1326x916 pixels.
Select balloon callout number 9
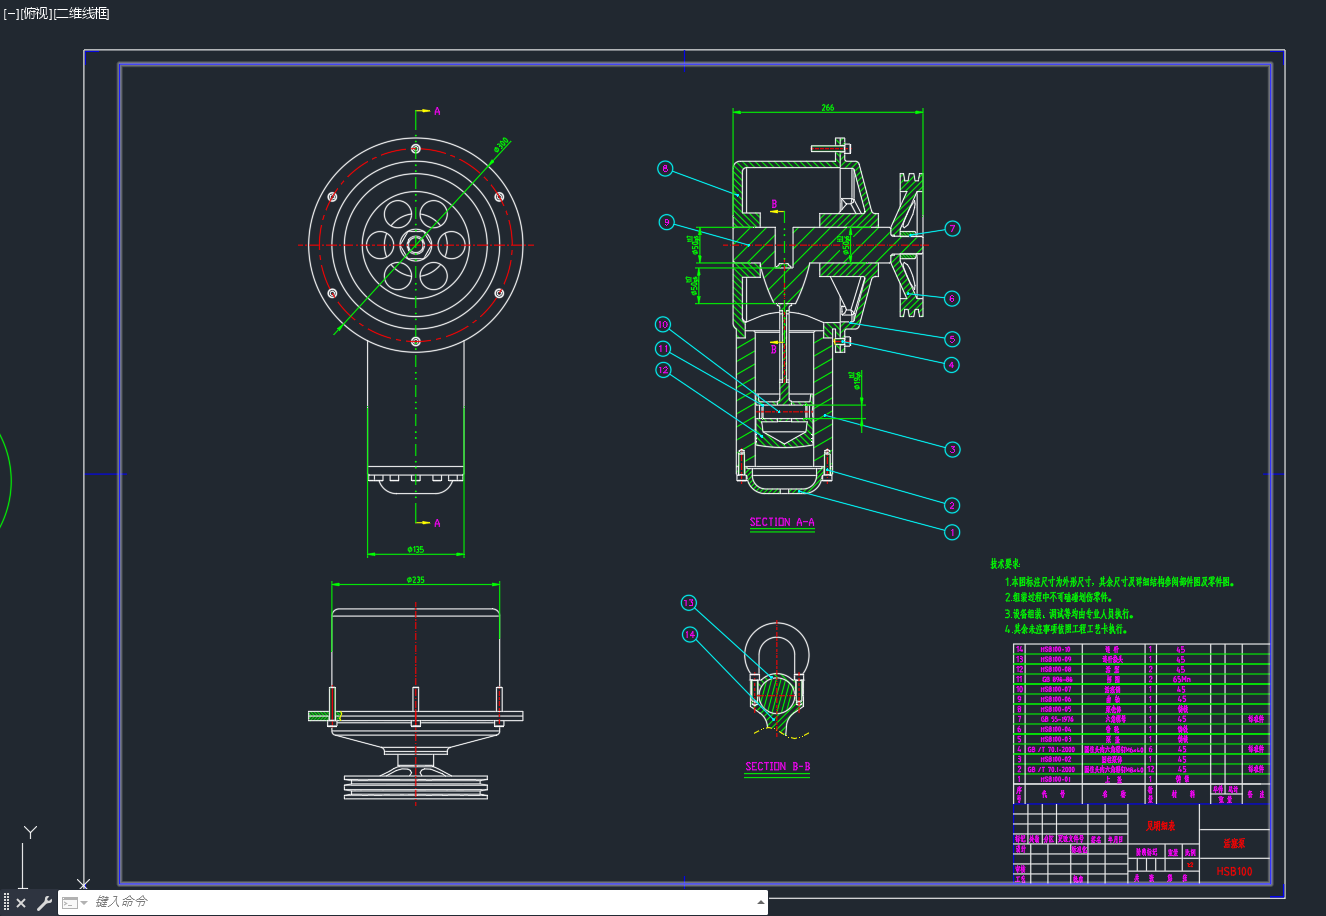tap(666, 222)
